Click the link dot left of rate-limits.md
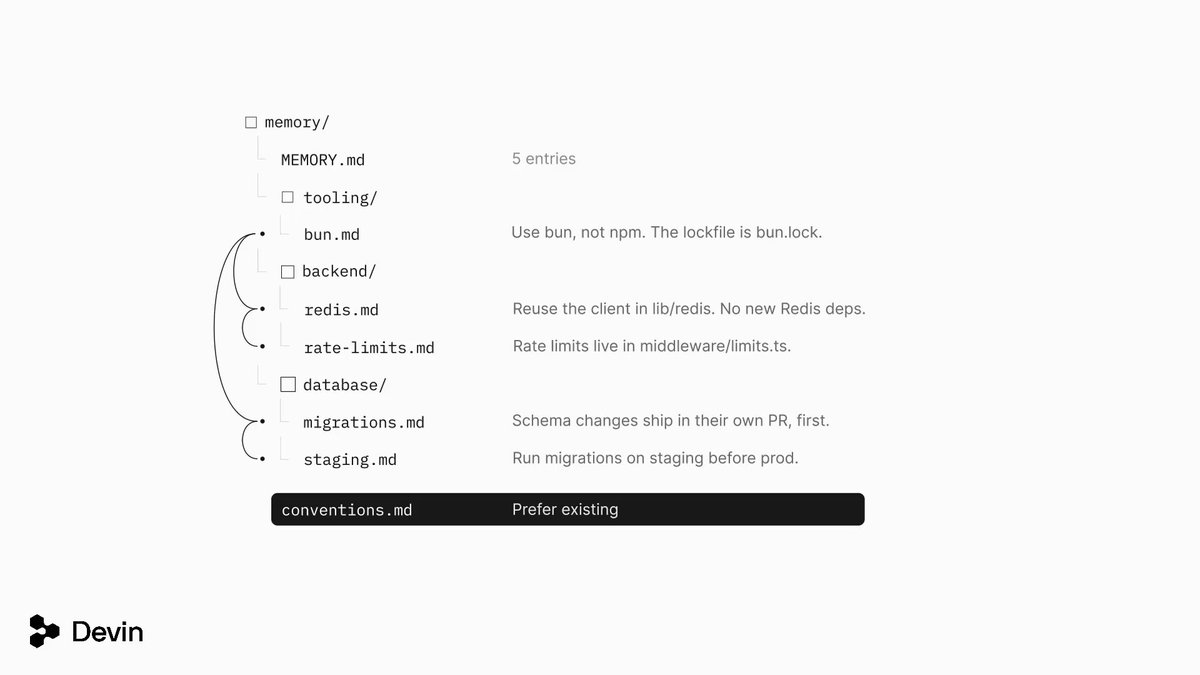Image resolution: width=1200 pixels, height=675 pixels. 262,347
